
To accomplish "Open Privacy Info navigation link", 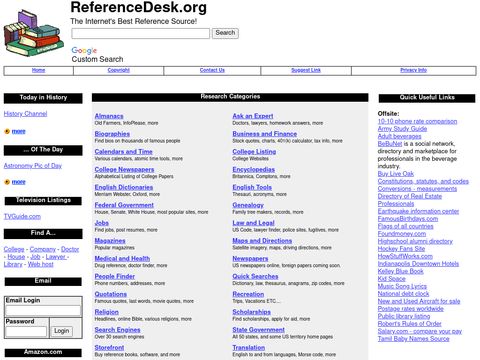I will coord(413,70).
